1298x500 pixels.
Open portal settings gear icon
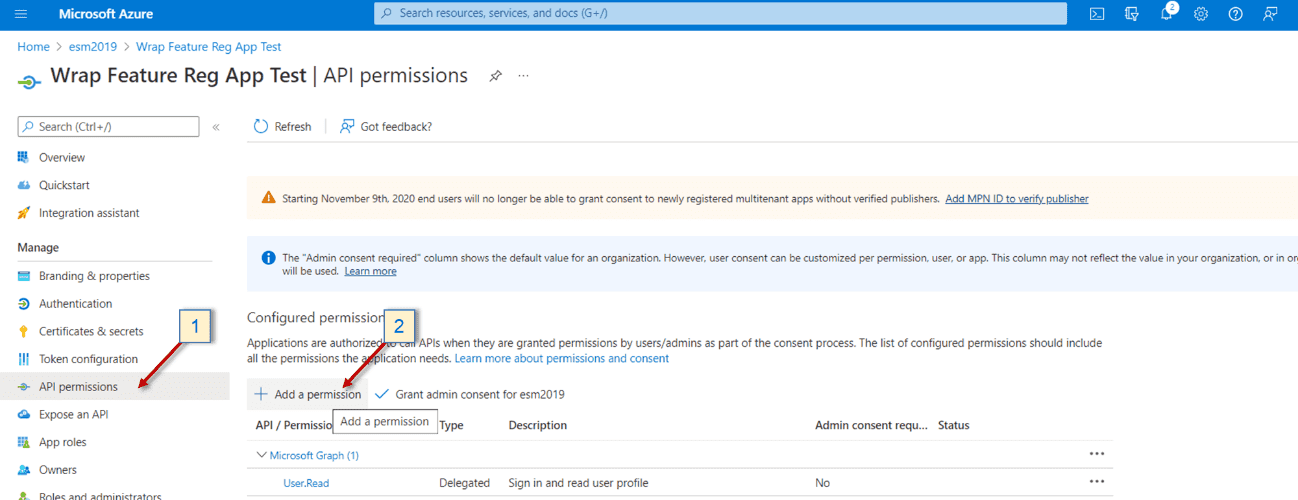(x=1201, y=14)
